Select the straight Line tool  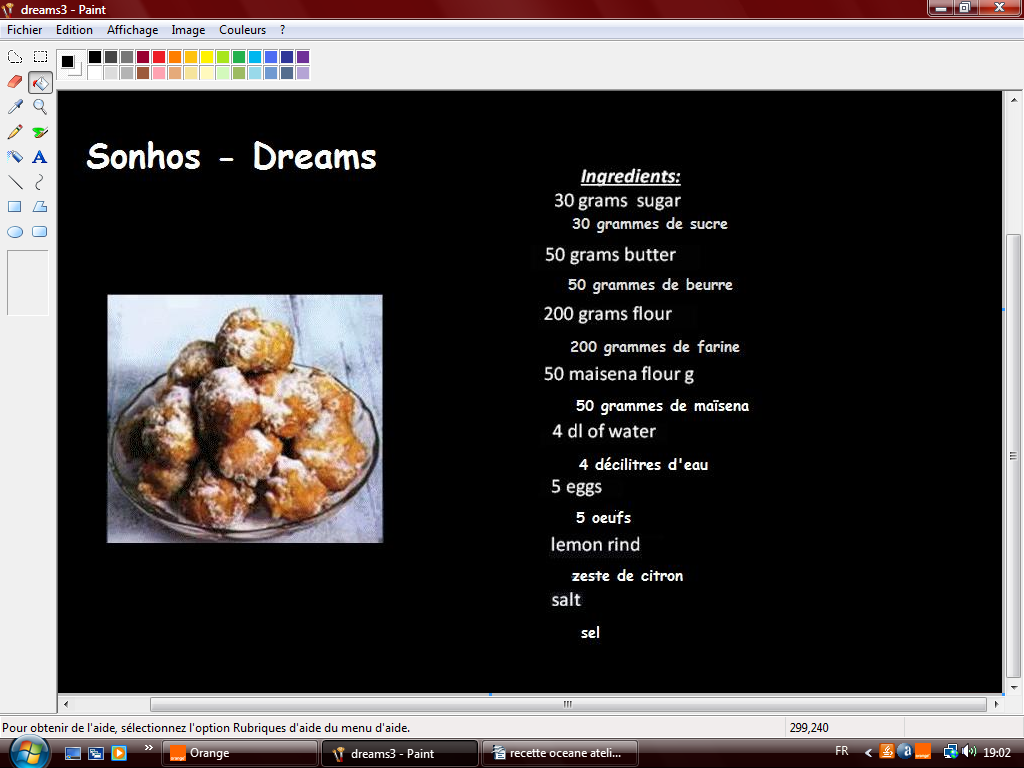pyautogui.click(x=15, y=182)
